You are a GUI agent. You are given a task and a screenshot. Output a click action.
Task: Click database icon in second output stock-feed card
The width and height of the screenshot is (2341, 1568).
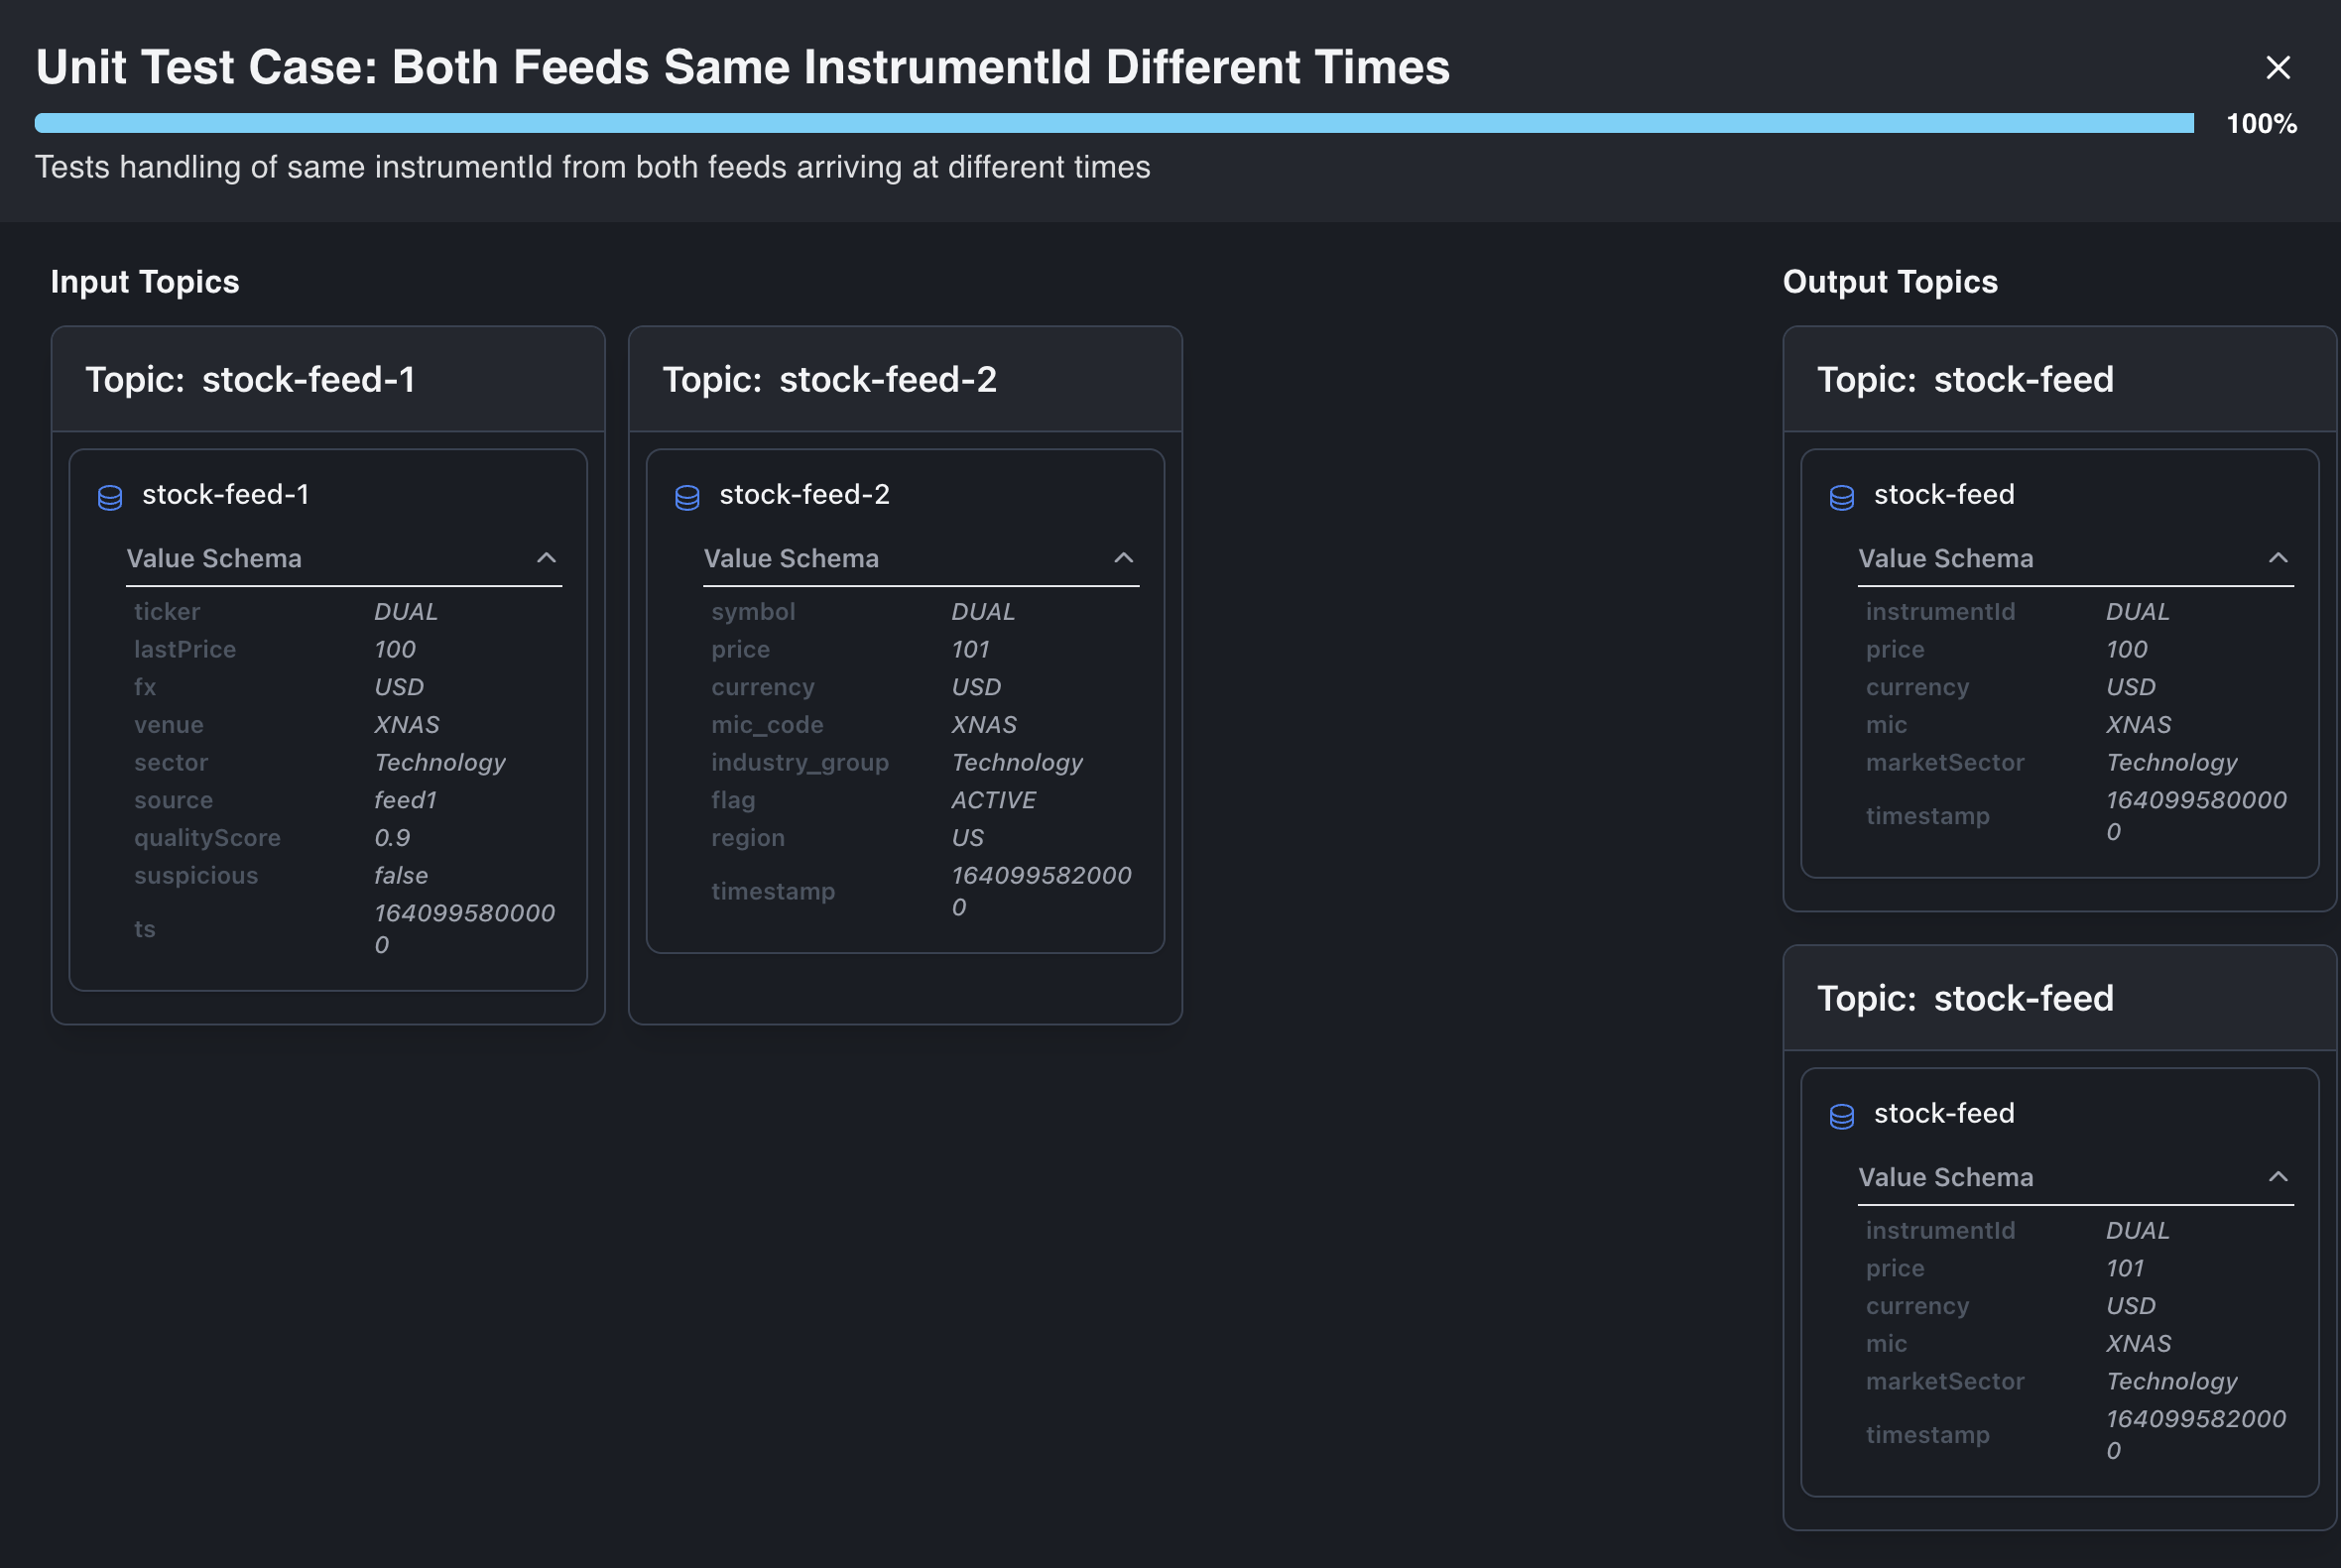1841,1116
